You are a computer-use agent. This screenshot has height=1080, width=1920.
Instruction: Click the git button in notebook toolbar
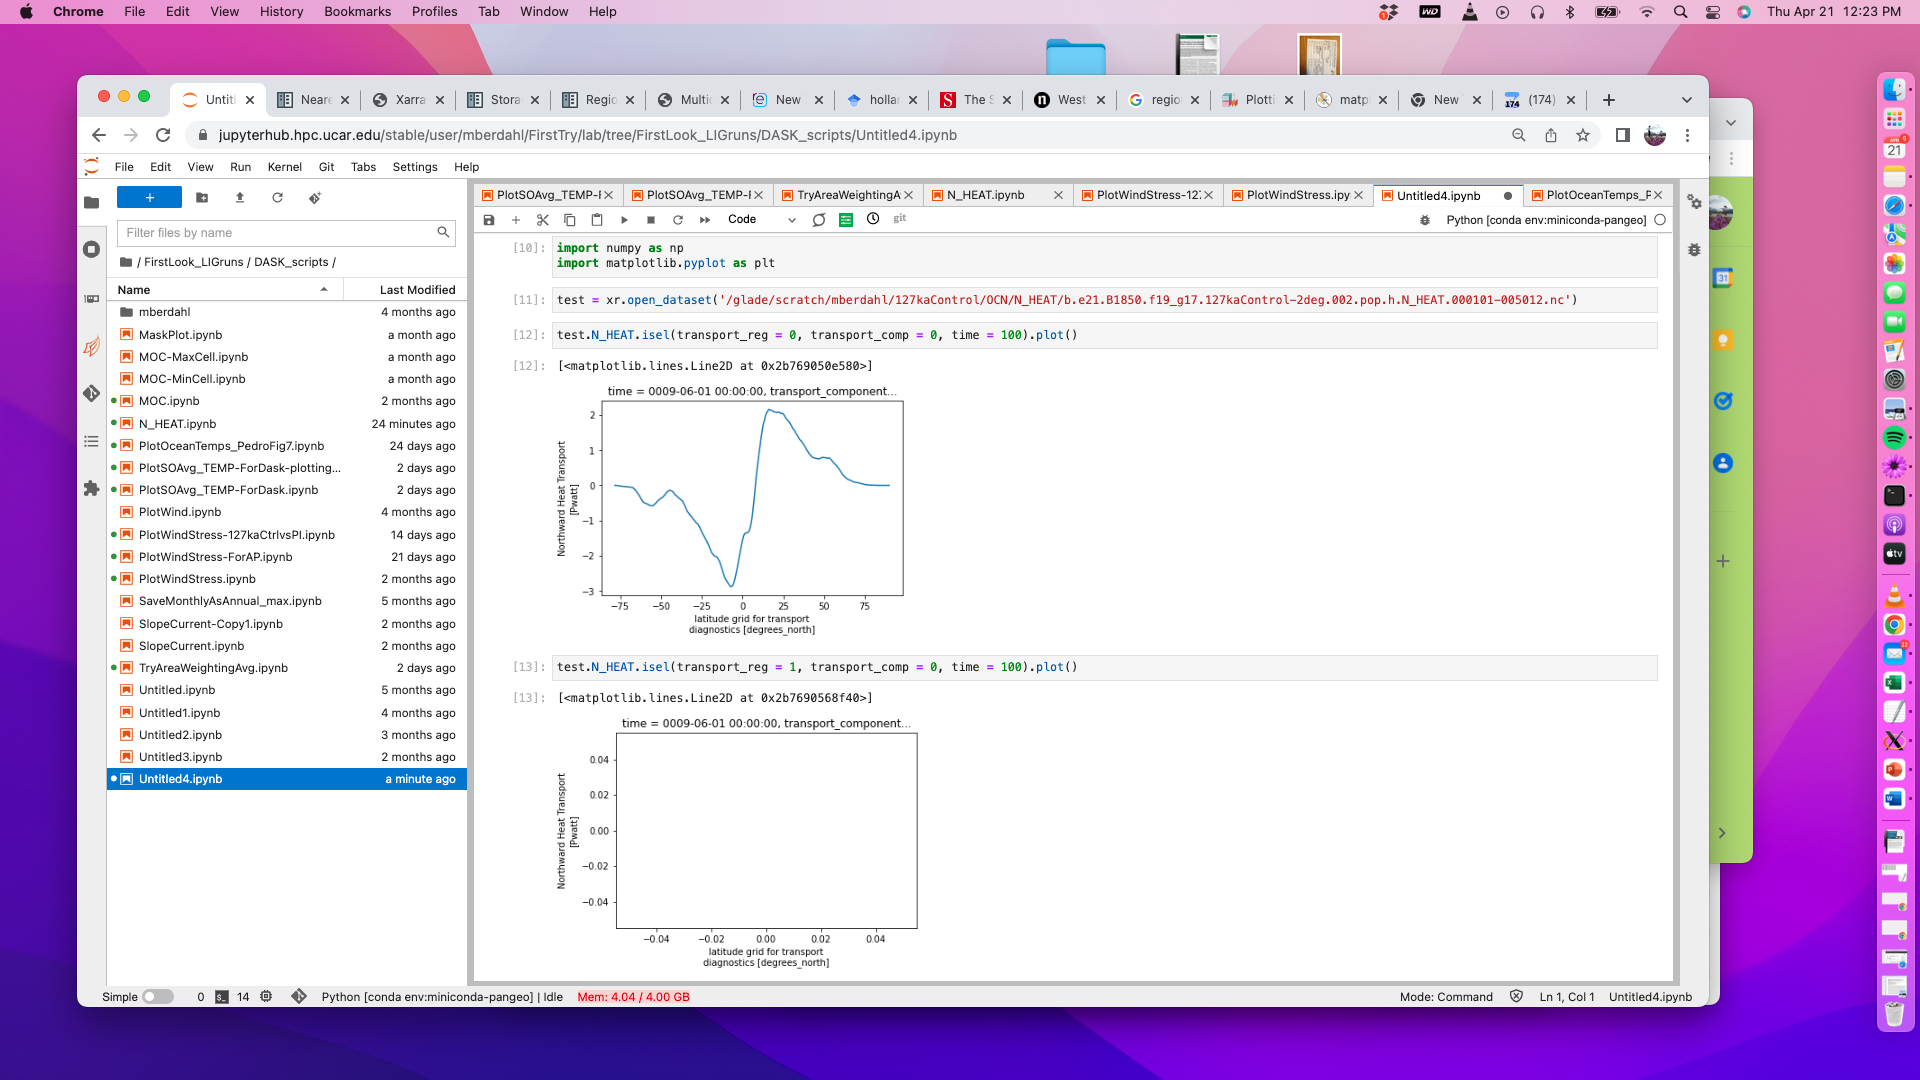coord(900,218)
